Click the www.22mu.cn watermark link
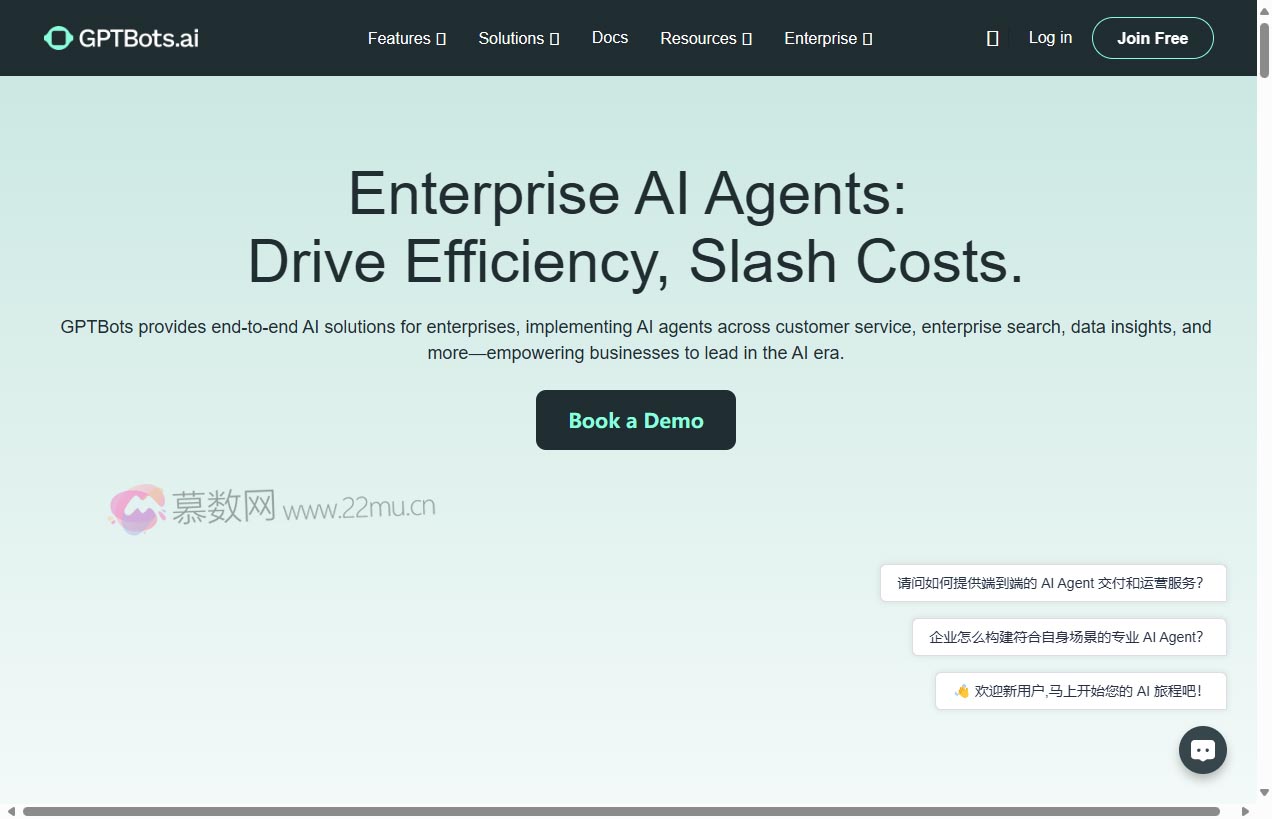Image resolution: width=1272 pixels, height=819 pixels. [x=358, y=507]
